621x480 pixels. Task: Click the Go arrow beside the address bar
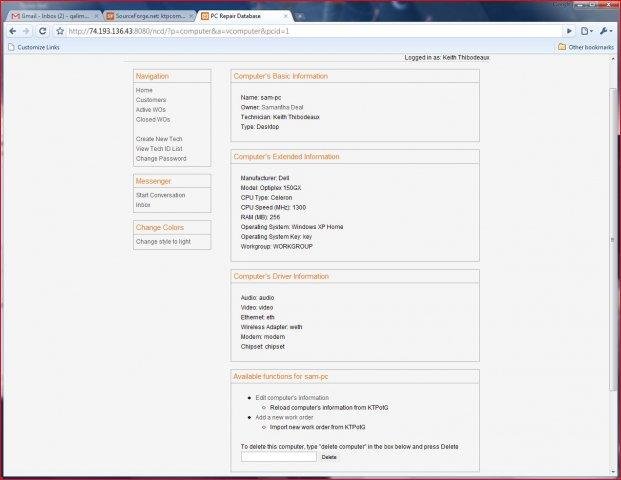[570, 31]
